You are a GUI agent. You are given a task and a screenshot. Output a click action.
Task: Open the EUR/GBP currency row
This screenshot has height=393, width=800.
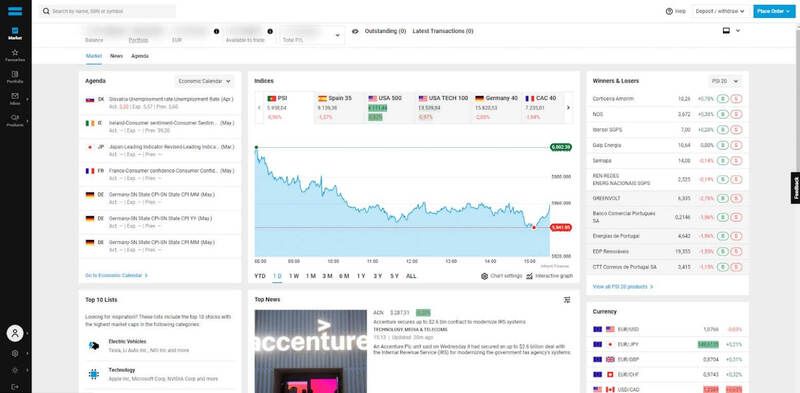(668, 359)
